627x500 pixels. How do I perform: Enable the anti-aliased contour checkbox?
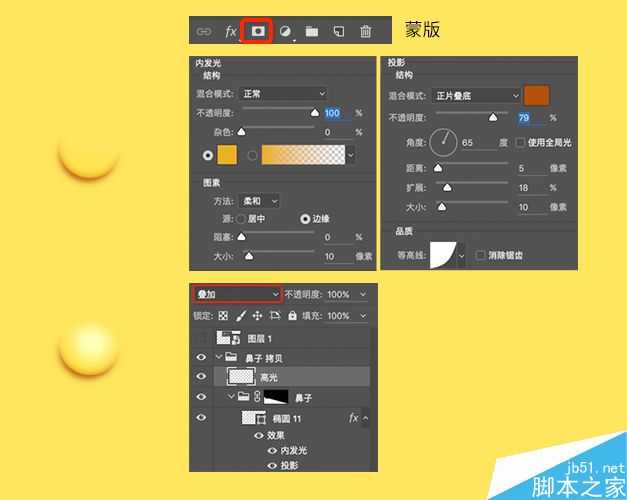pos(481,255)
